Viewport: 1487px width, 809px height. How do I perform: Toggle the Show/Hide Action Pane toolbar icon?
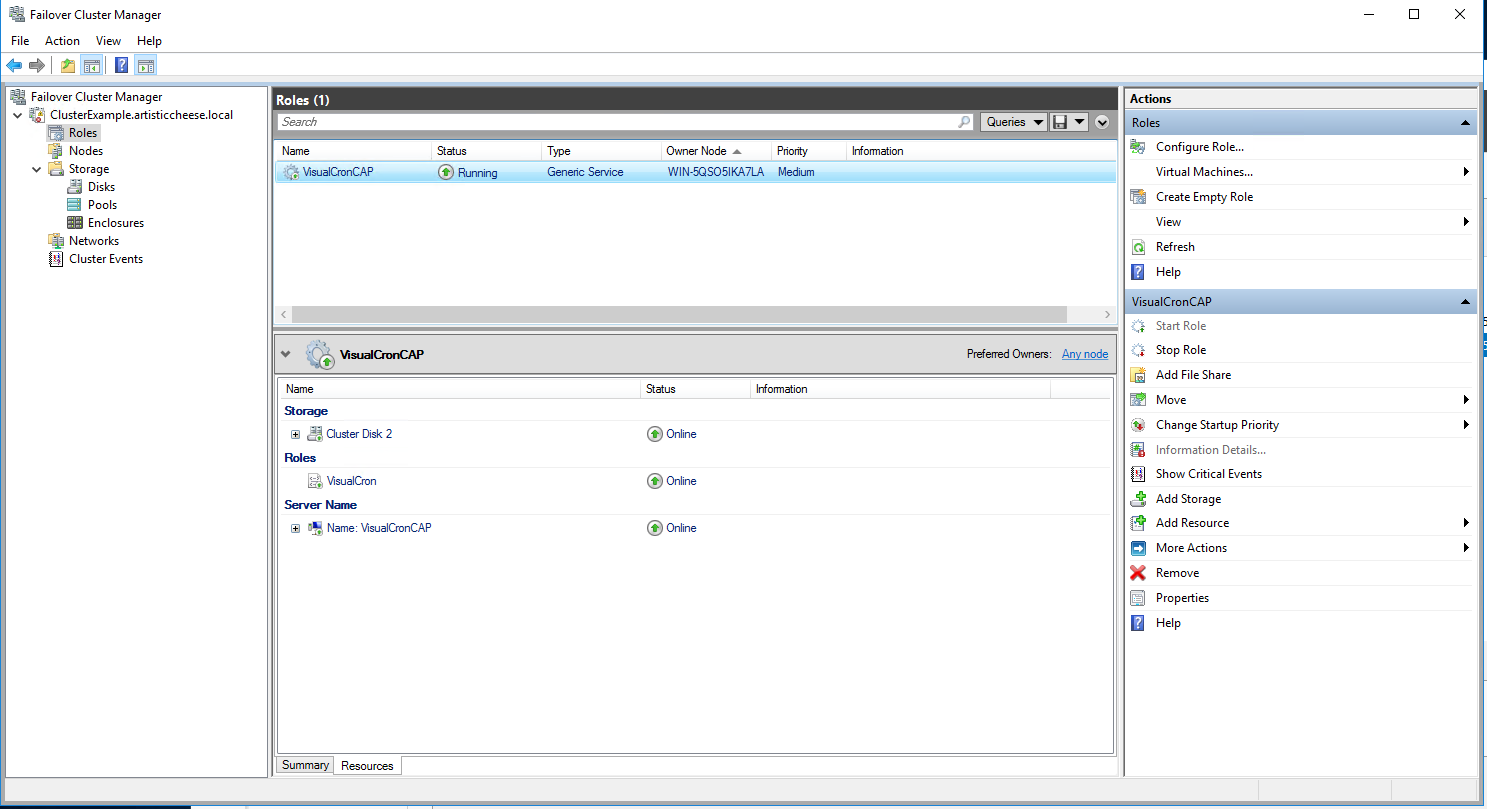146,66
